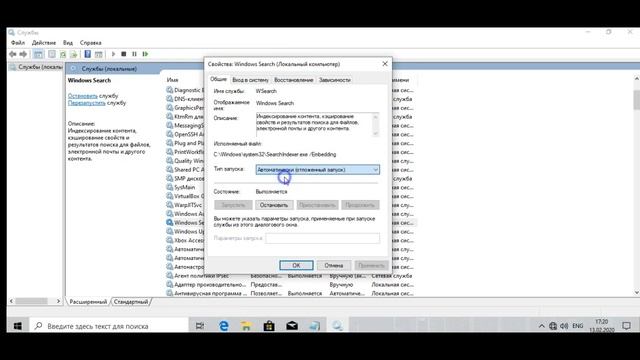Open File Explorer from the taskbar
The height and width of the screenshot is (360, 640).
click(x=246, y=326)
